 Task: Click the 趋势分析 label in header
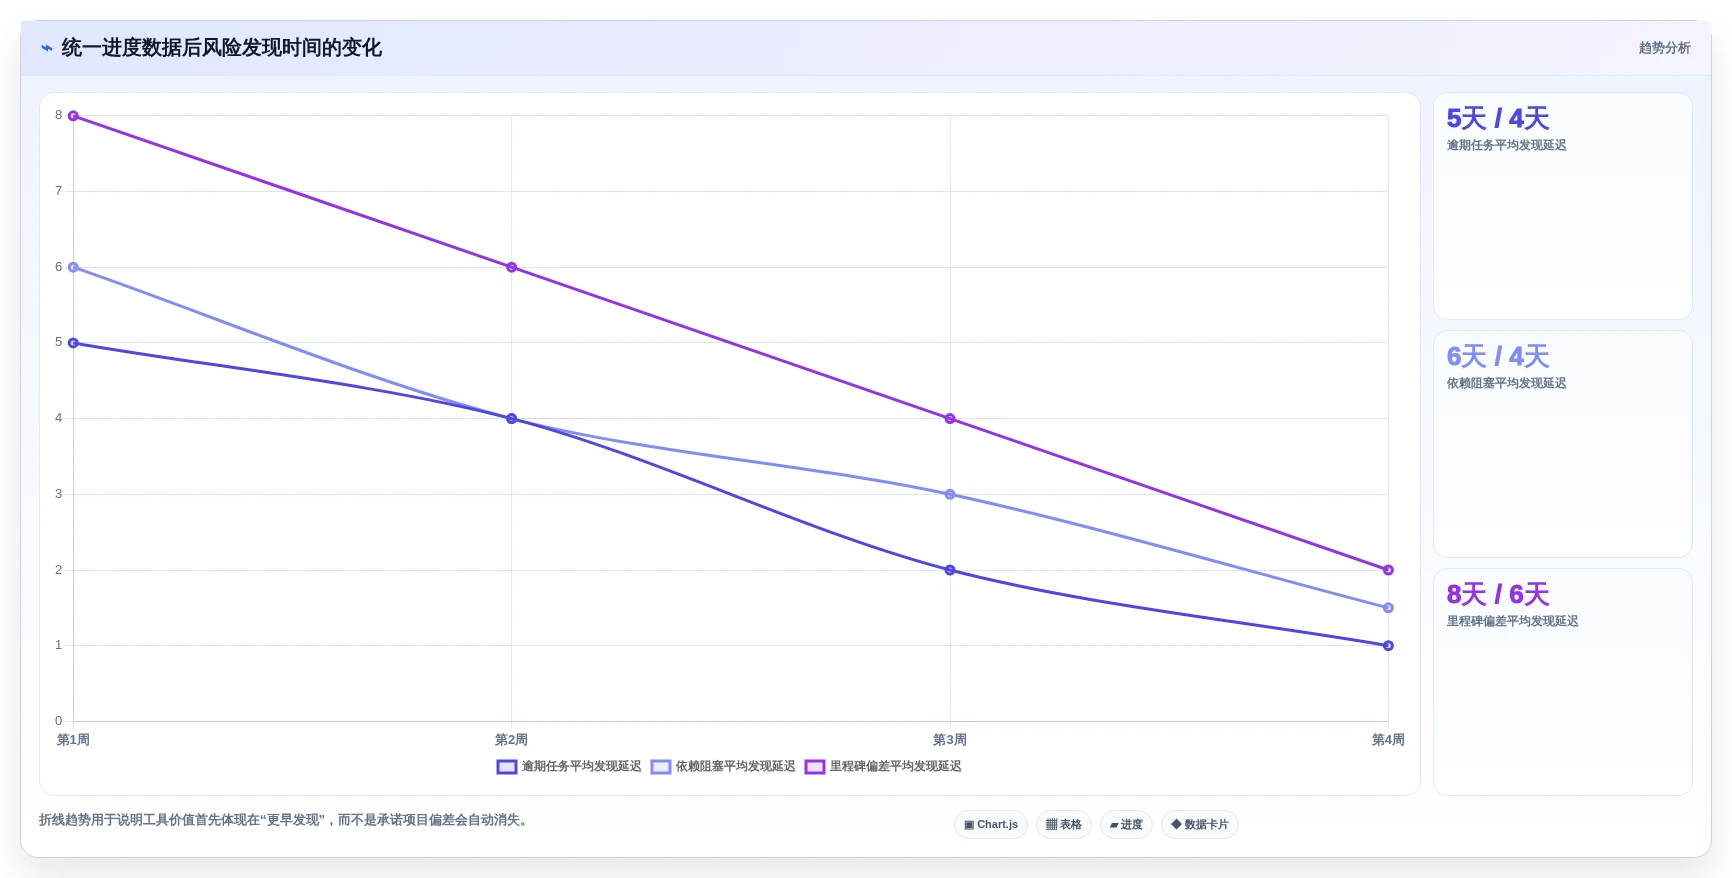point(1664,48)
